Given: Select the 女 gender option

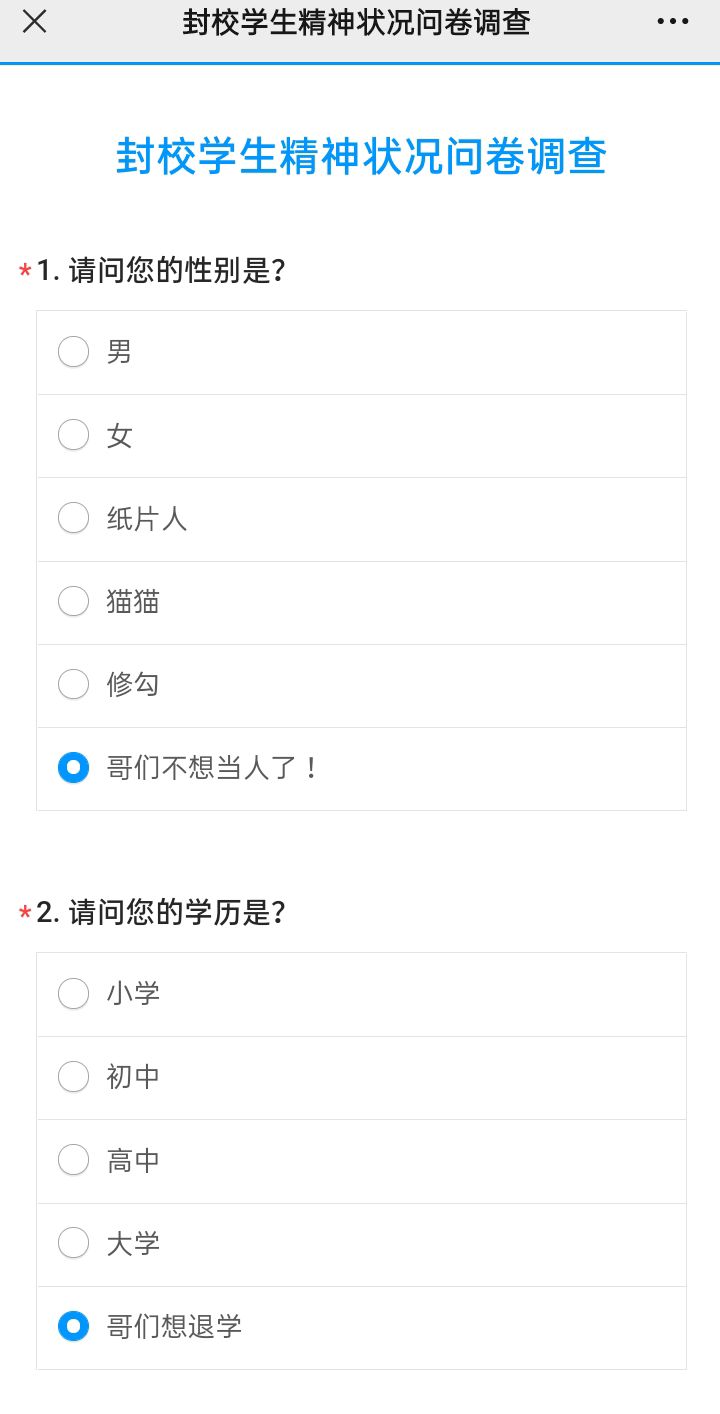Looking at the screenshot, I should coord(73,435).
